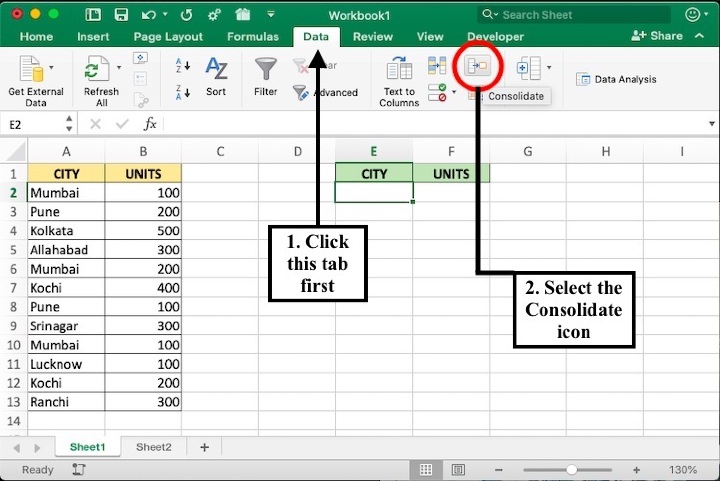The width and height of the screenshot is (720, 481).
Task: Click the zoom slider handle
Action: (571, 470)
